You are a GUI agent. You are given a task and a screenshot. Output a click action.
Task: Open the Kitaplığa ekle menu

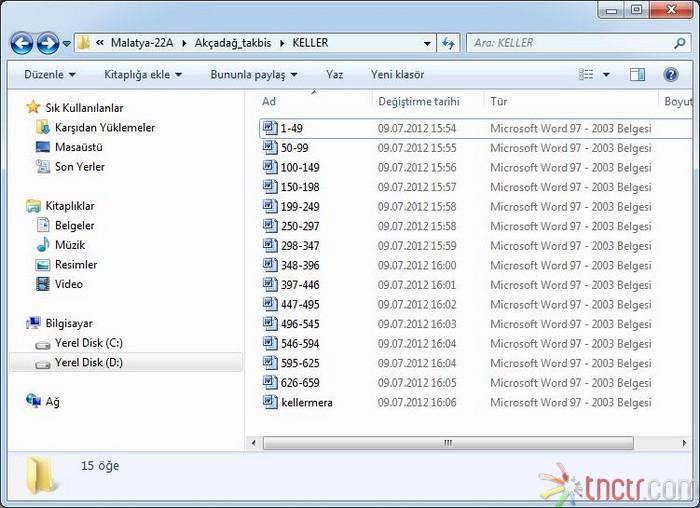tap(143, 75)
